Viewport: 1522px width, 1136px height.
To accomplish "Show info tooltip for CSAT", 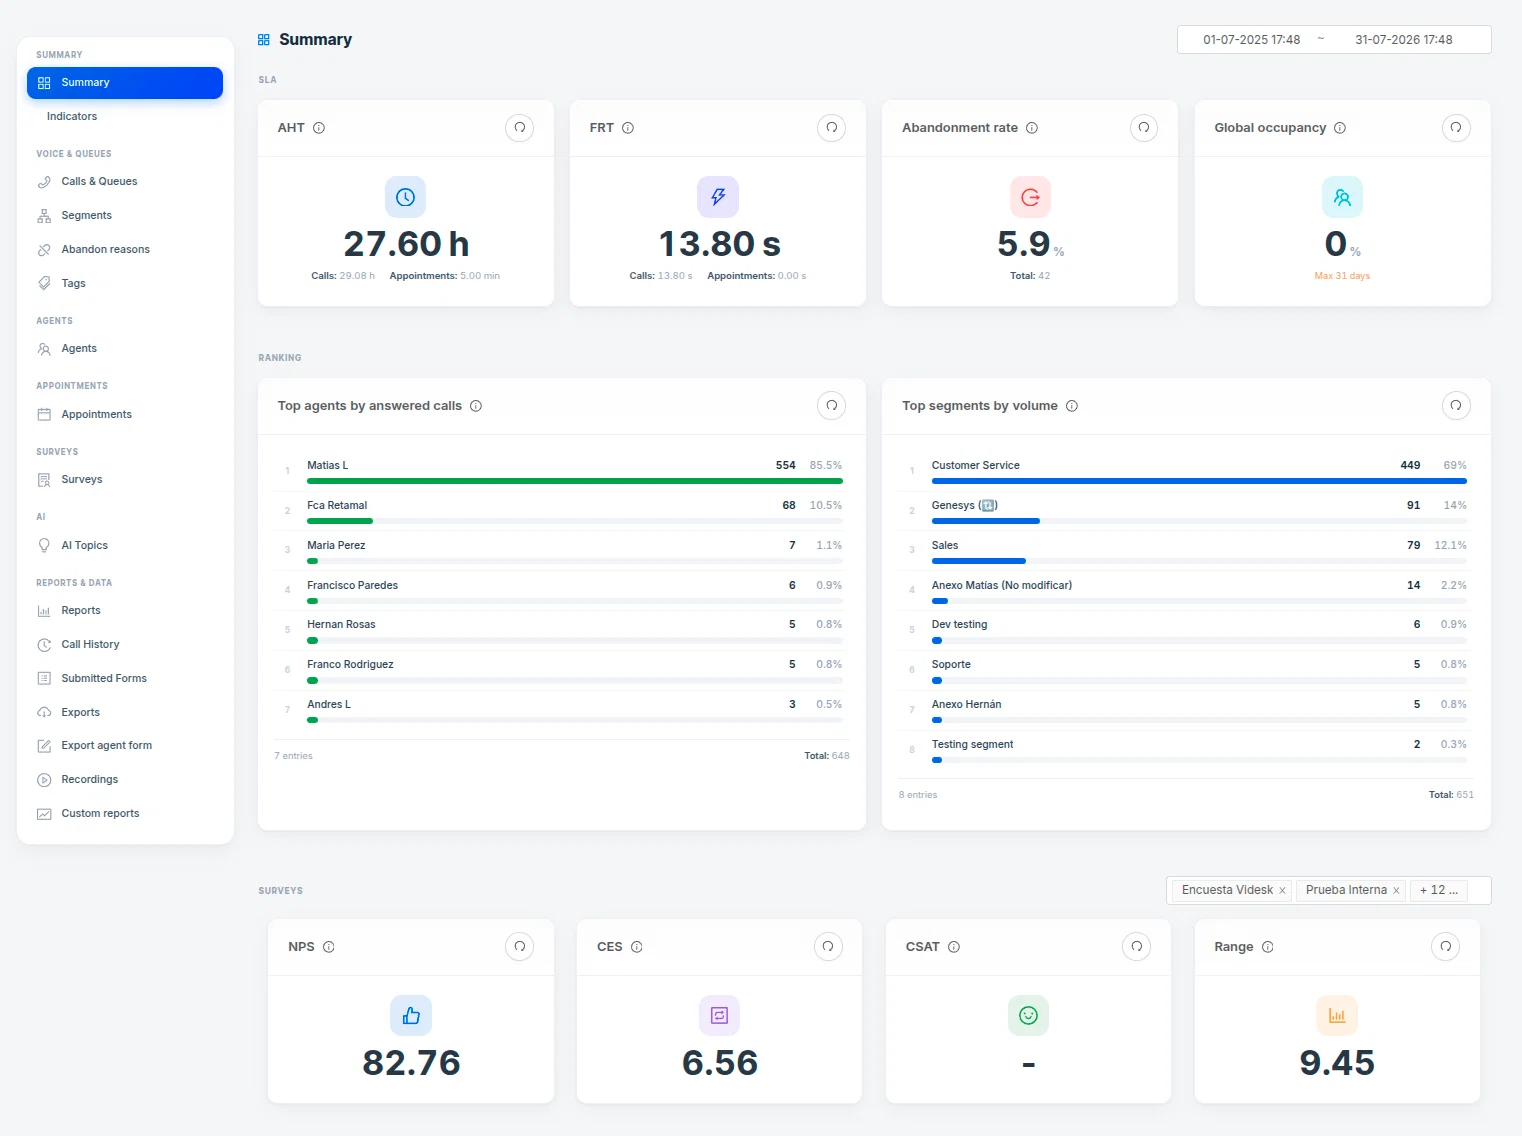I will click(954, 947).
